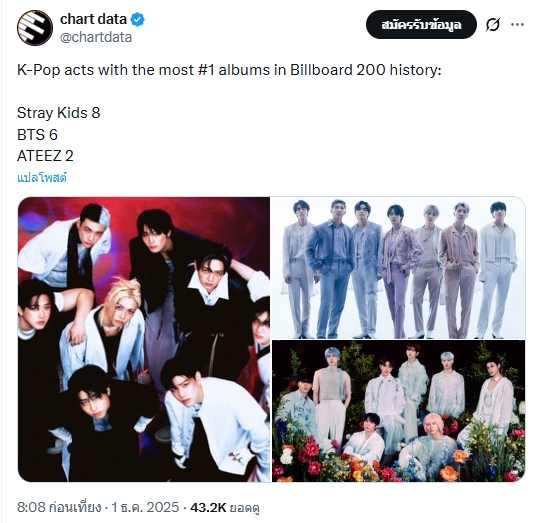Open the @chartdata handle link
The height and width of the screenshot is (523, 539).
pos(96,37)
